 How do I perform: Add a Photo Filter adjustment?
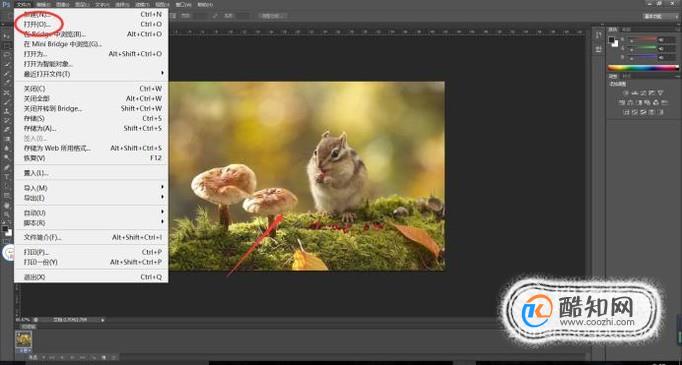point(647,103)
